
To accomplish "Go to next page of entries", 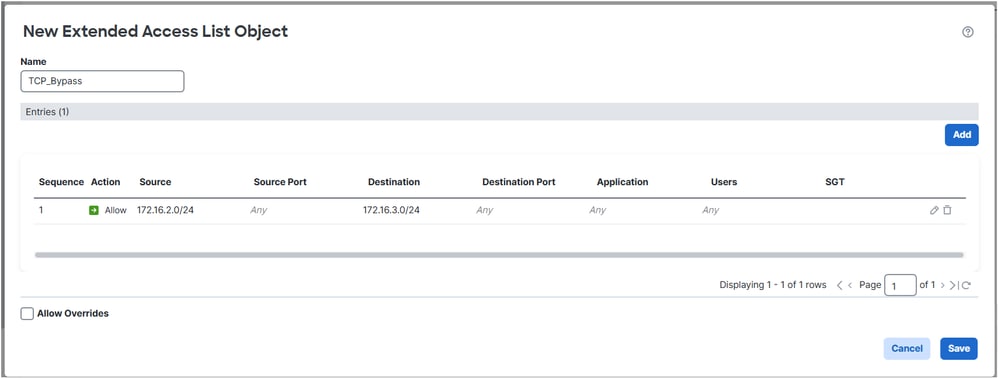I will (943, 285).
